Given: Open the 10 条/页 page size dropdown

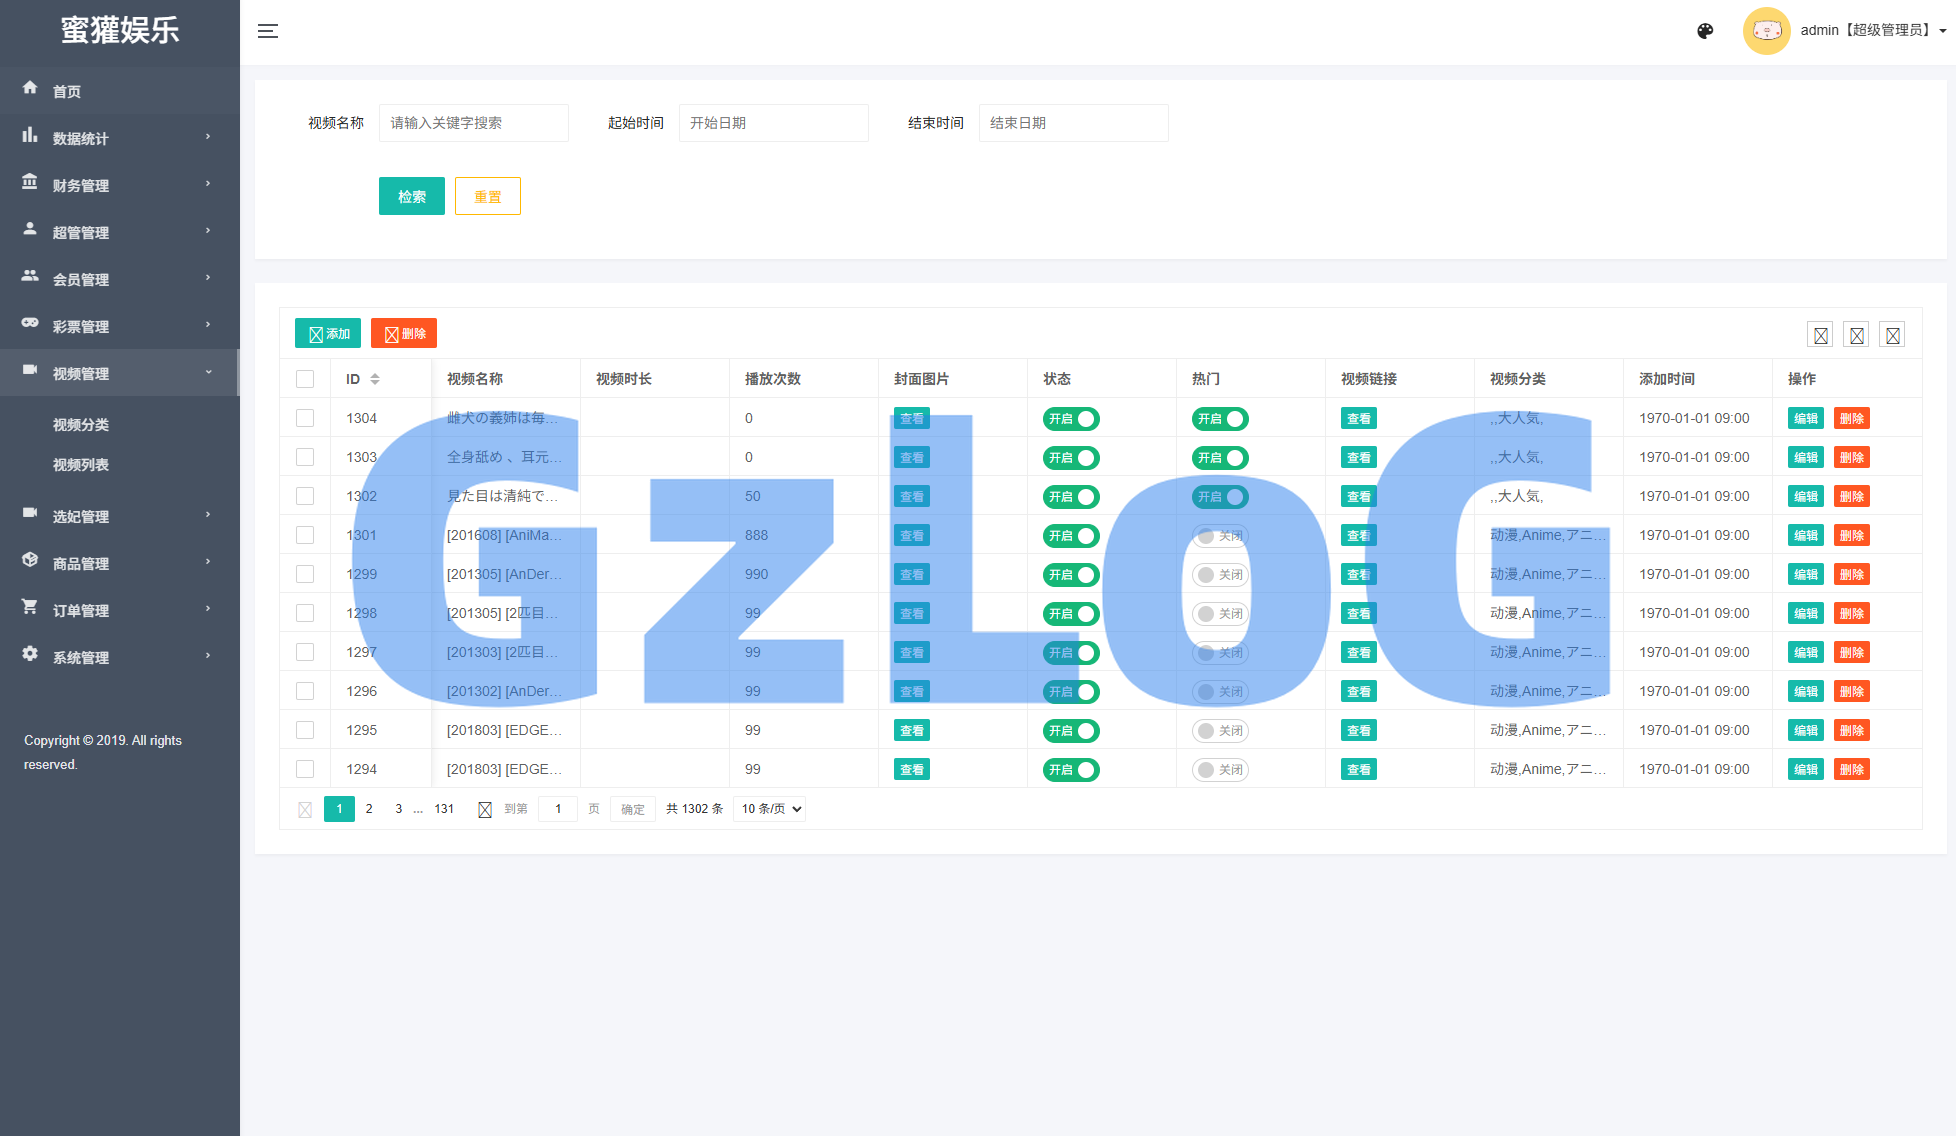Looking at the screenshot, I should [x=769, y=809].
